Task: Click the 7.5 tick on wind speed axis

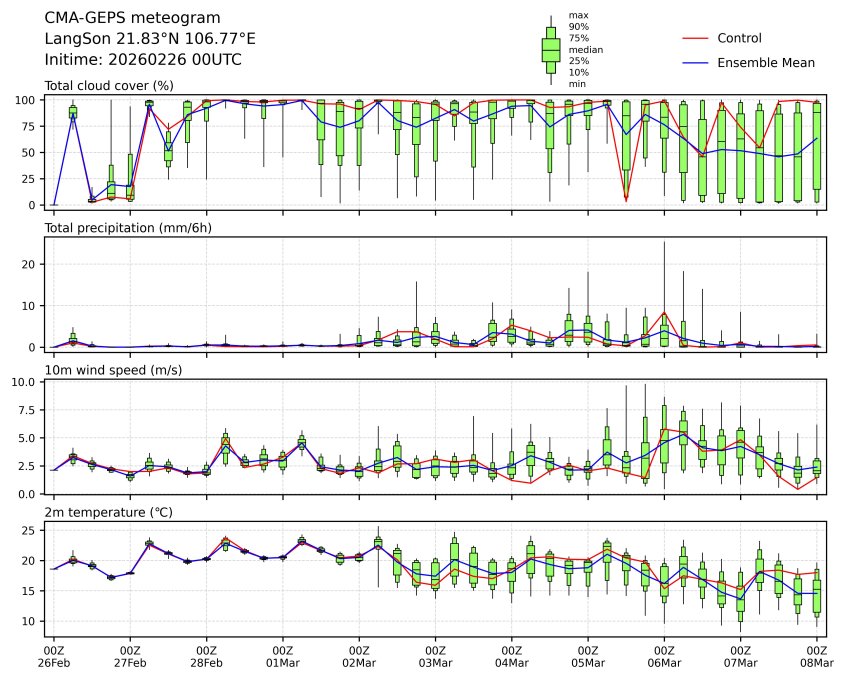Action: point(28,409)
